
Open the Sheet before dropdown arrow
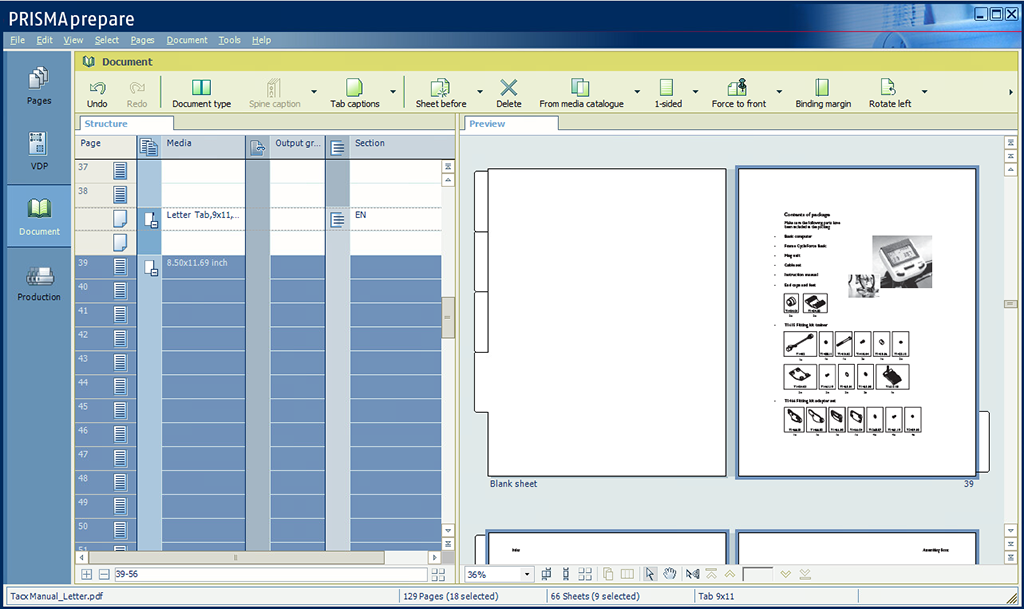(480, 92)
